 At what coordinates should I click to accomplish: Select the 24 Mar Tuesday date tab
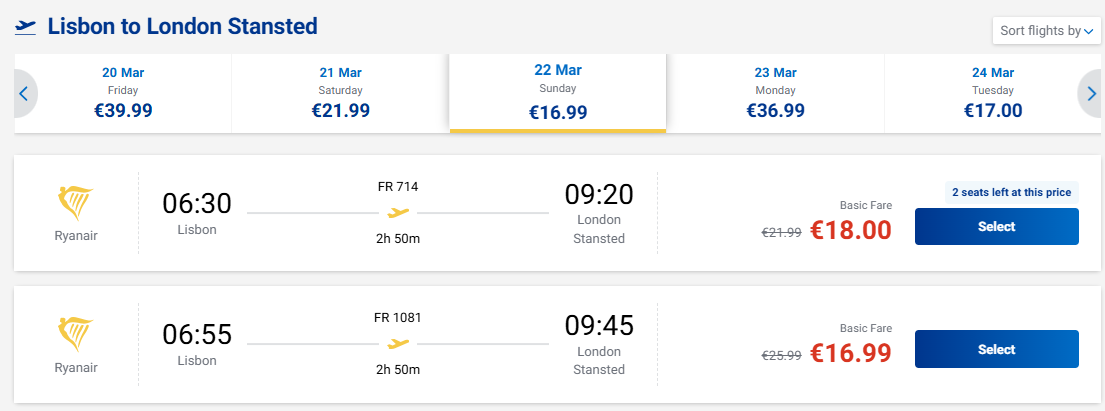pos(993,94)
